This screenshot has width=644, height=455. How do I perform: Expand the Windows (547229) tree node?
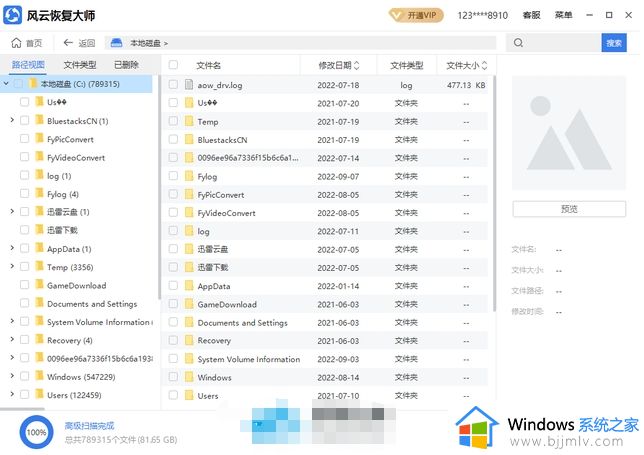point(12,376)
